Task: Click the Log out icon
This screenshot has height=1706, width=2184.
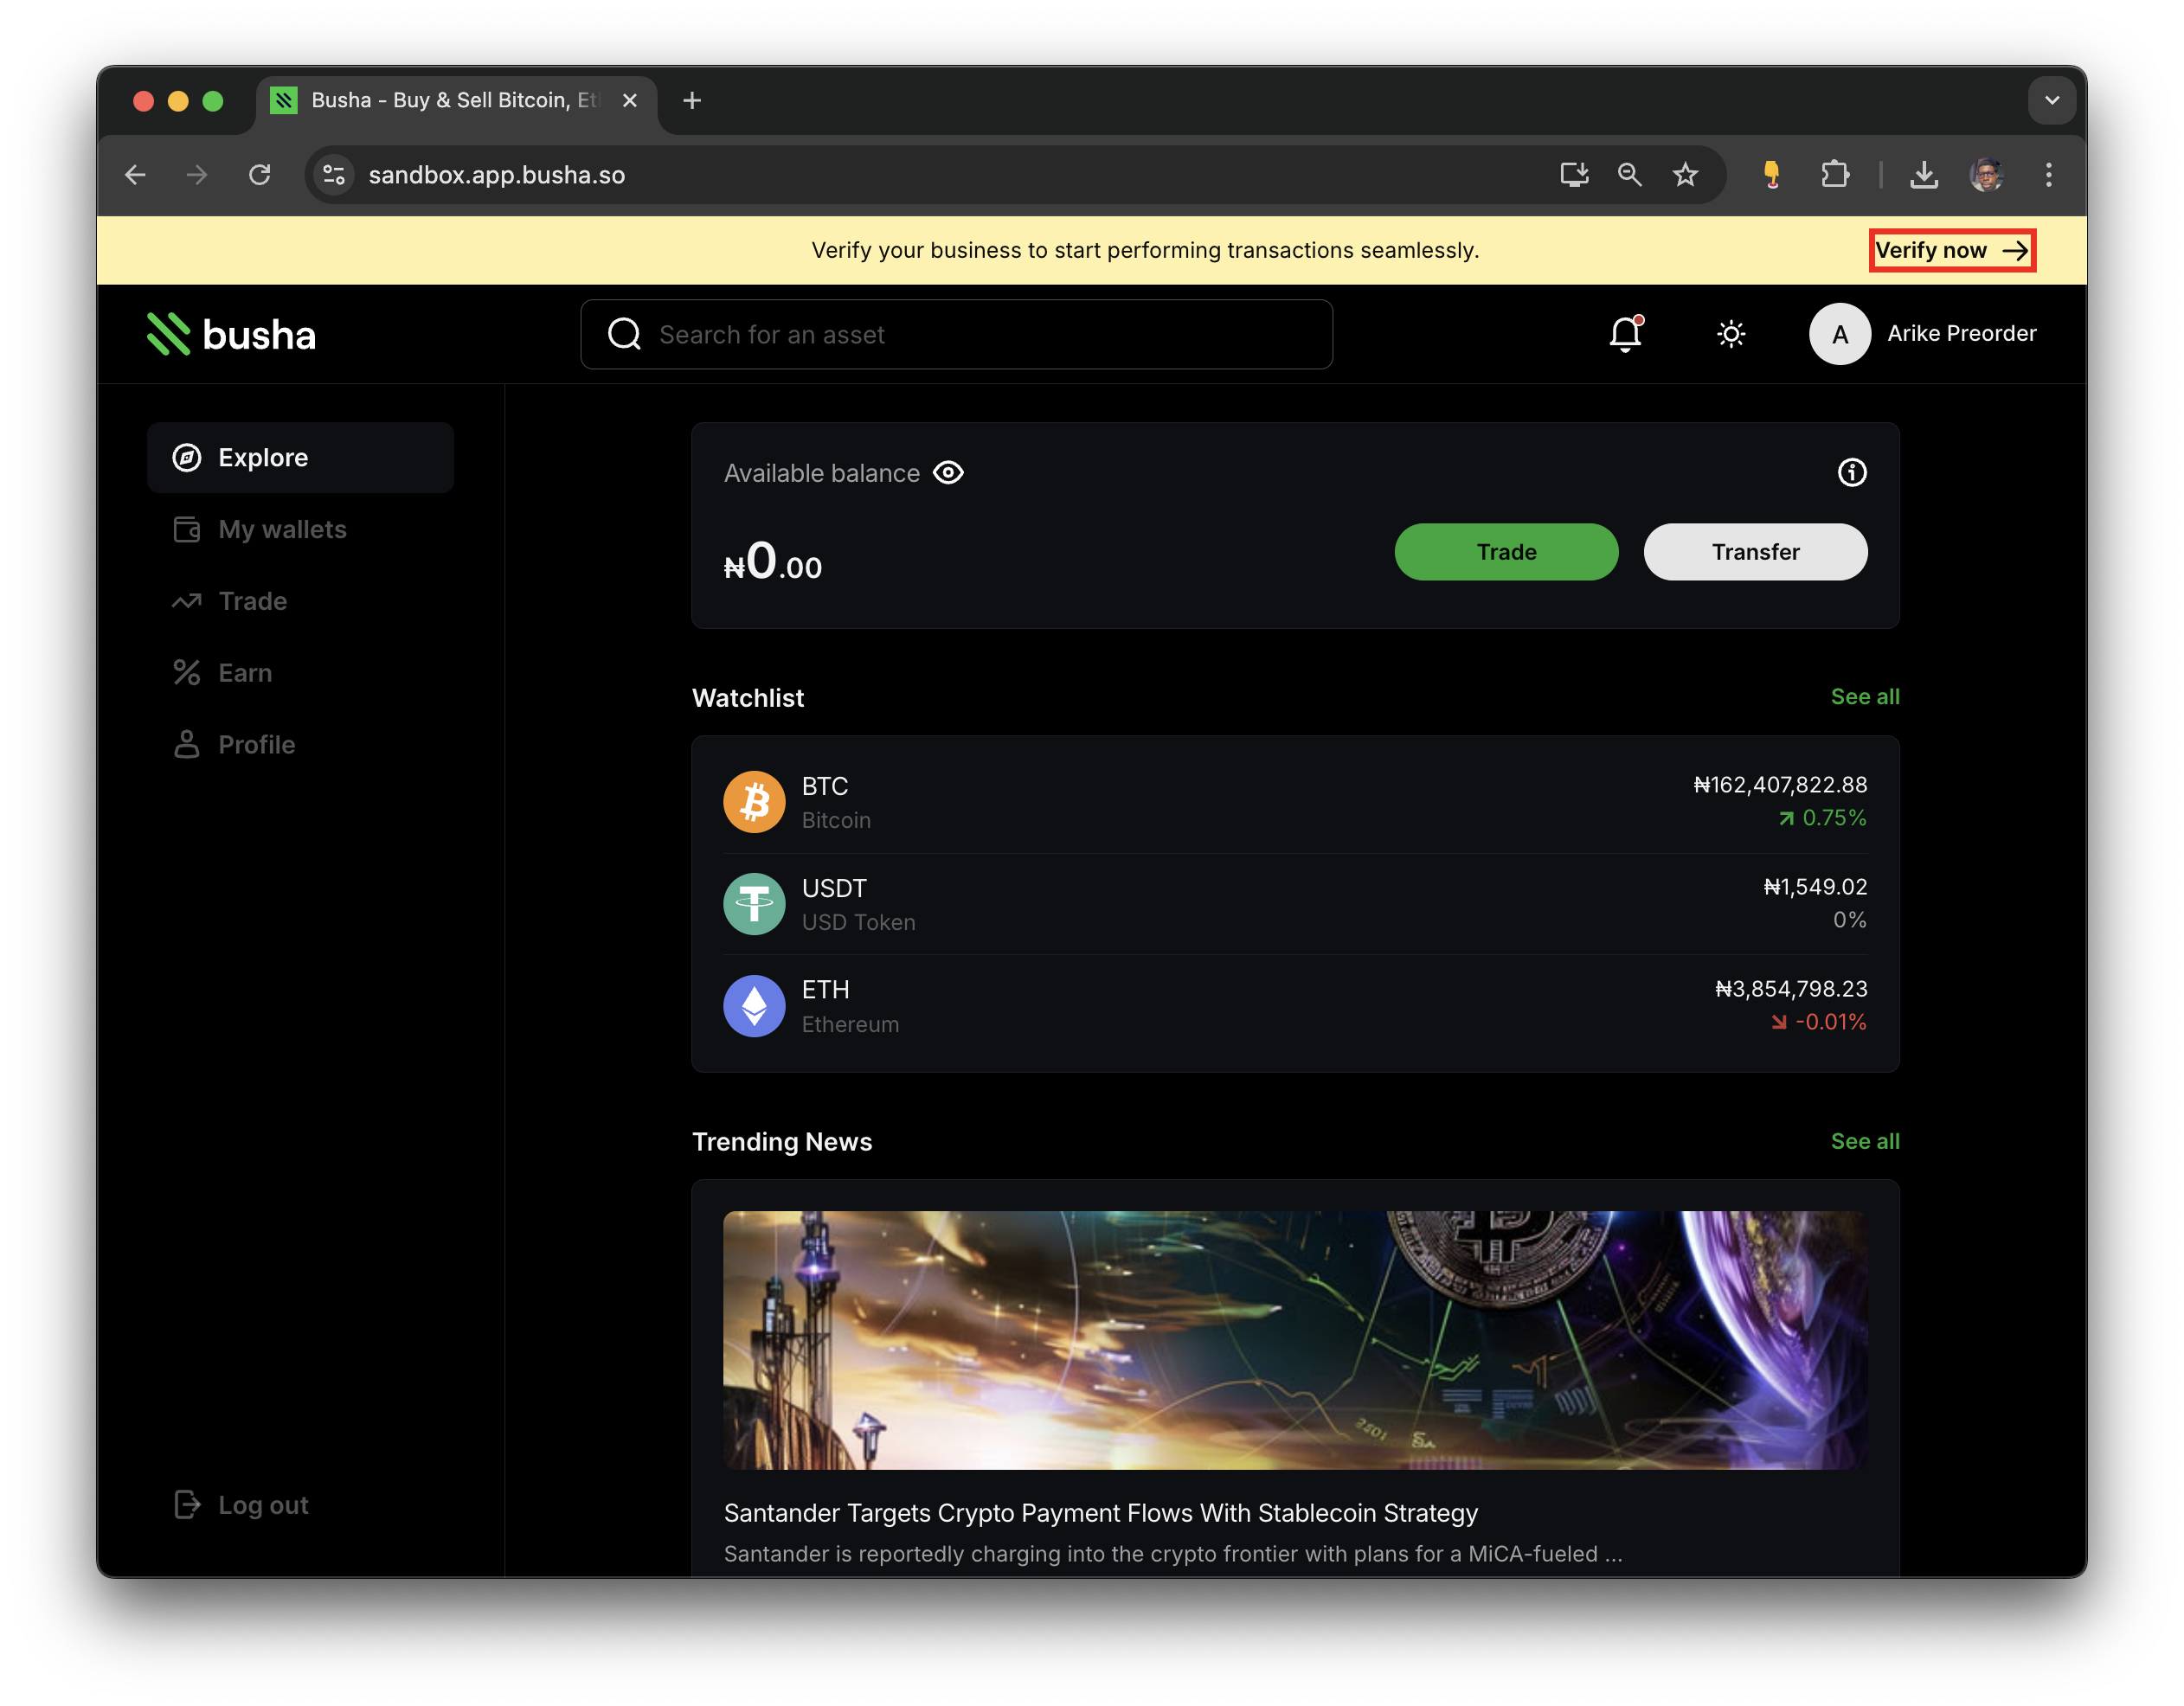Action: tap(187, 1504)
